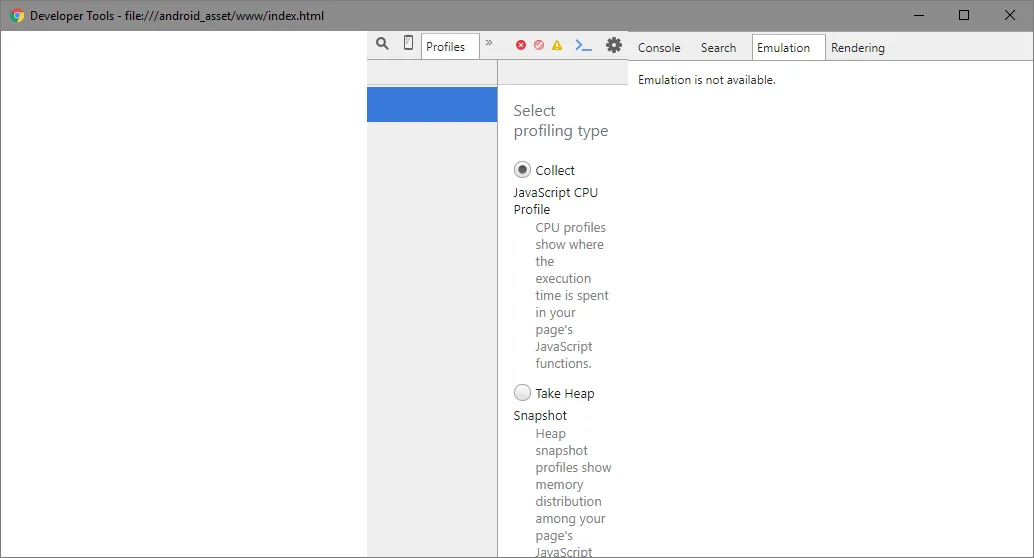Screen dimensions: 1034x558
Task: Toggle device mode phone icon
Action: [x=408, y=43]
